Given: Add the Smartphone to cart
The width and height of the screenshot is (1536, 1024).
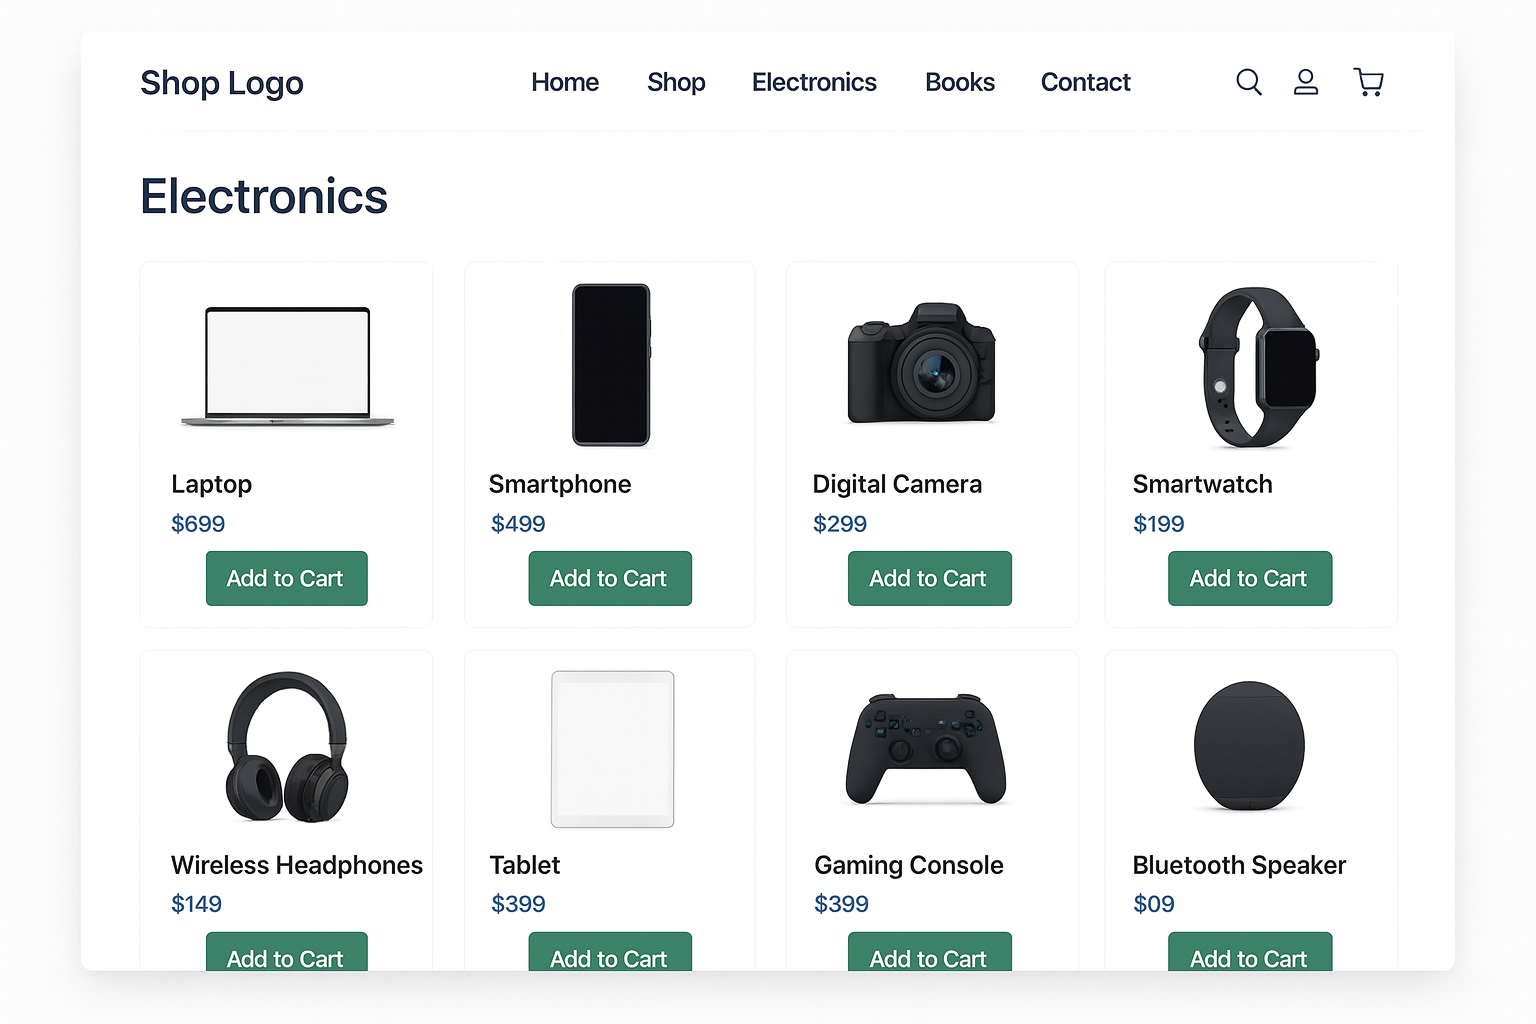Looking at the screenshot, I should pyautogui.click(x=610, y=578).
